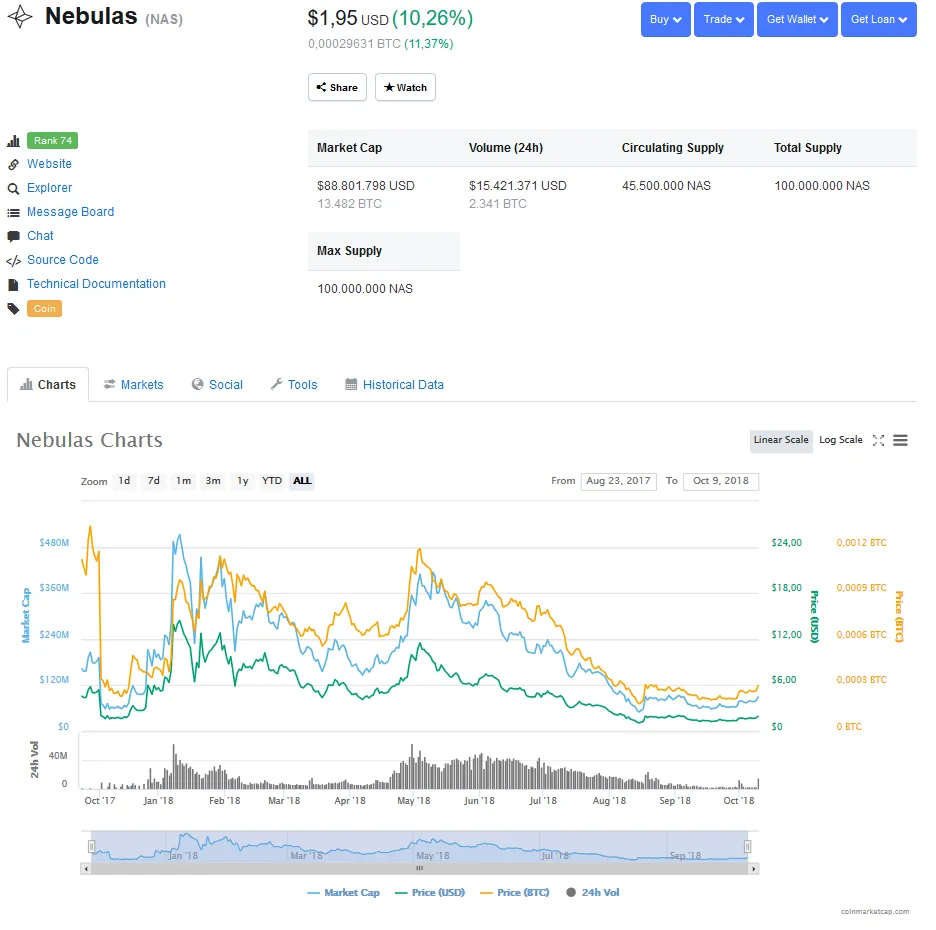Click the left handle of chart range navigator
The width and height of the screenshot is (936, 930).
pos(91,846)
